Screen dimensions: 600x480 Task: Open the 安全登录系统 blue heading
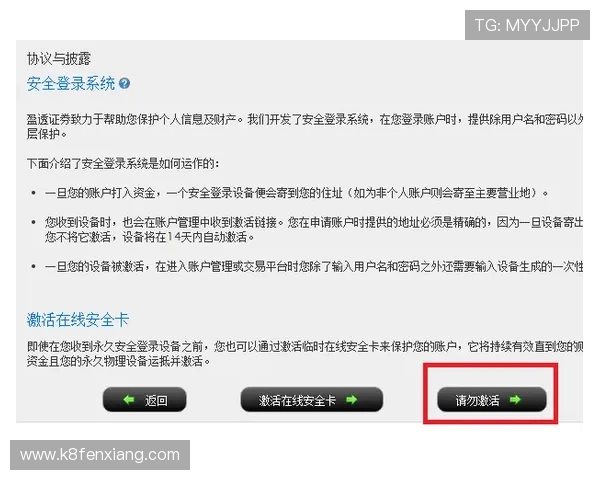71,83
